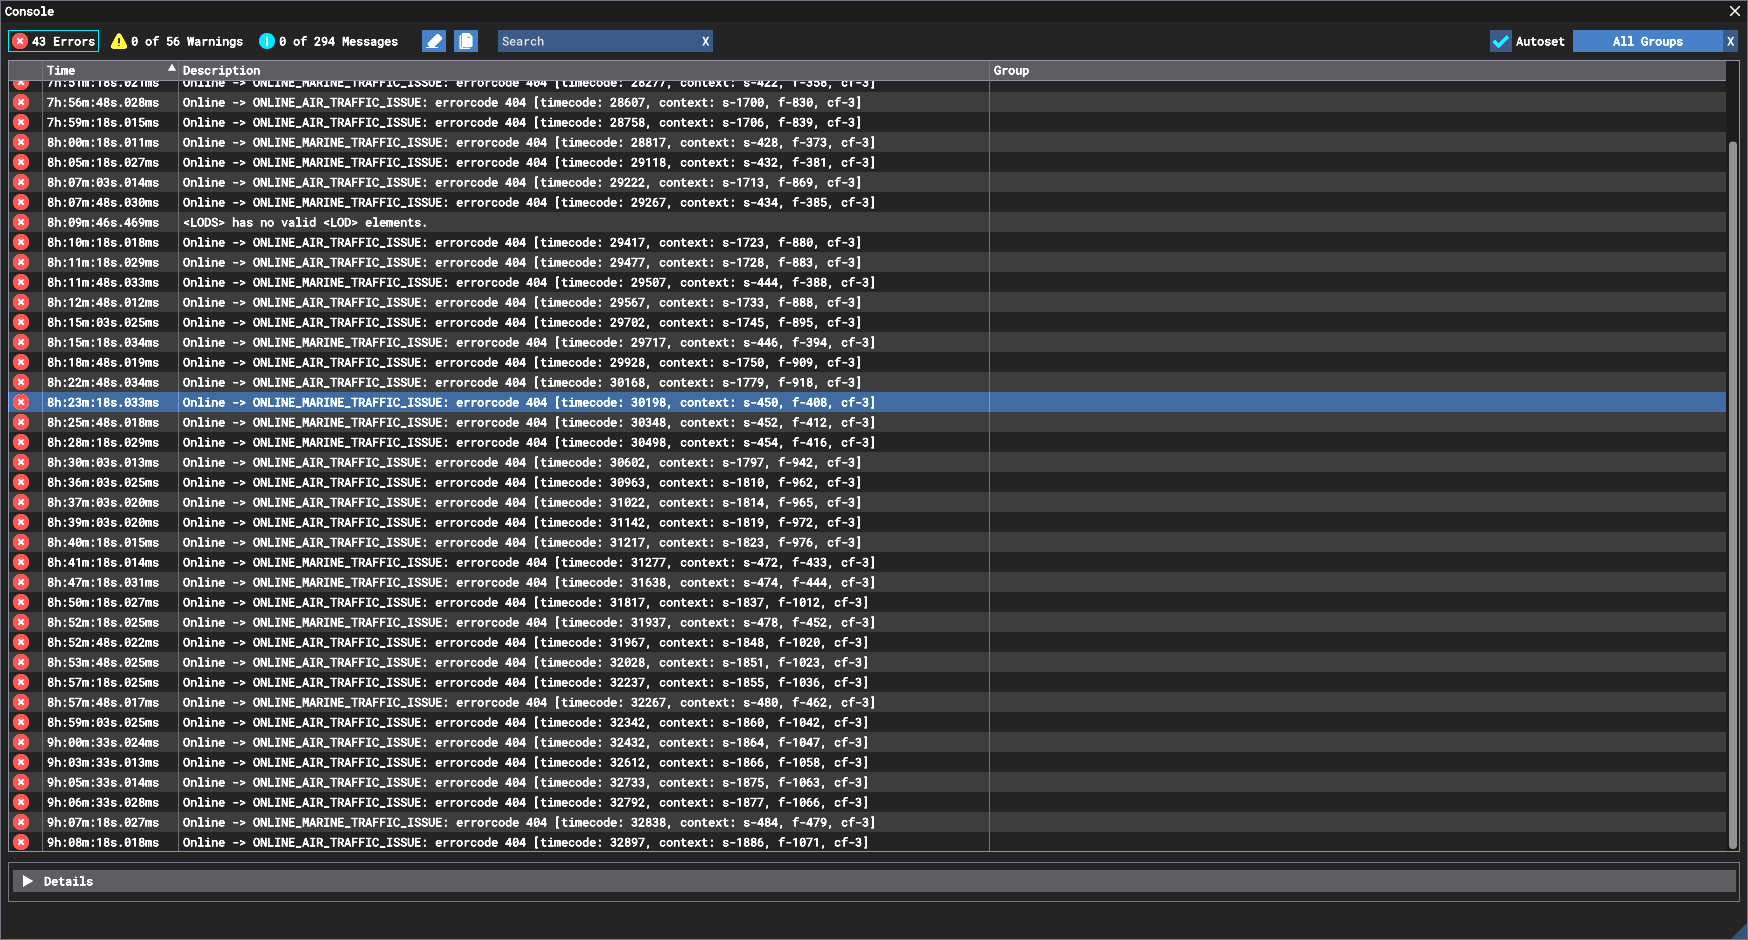Screen dimensions: 1748x940
Task: Click the copy-to-clipboard document icon
Action: click(x=466, y=41)
